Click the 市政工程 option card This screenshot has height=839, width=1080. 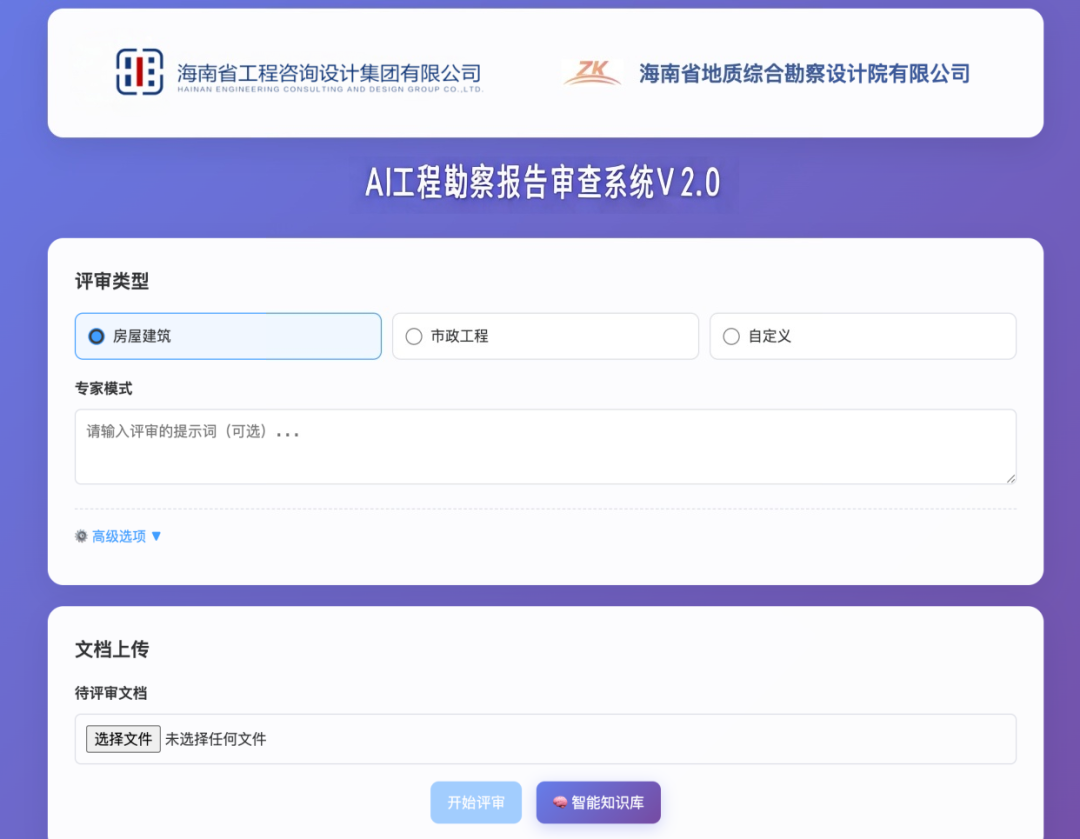pos(545,336)
